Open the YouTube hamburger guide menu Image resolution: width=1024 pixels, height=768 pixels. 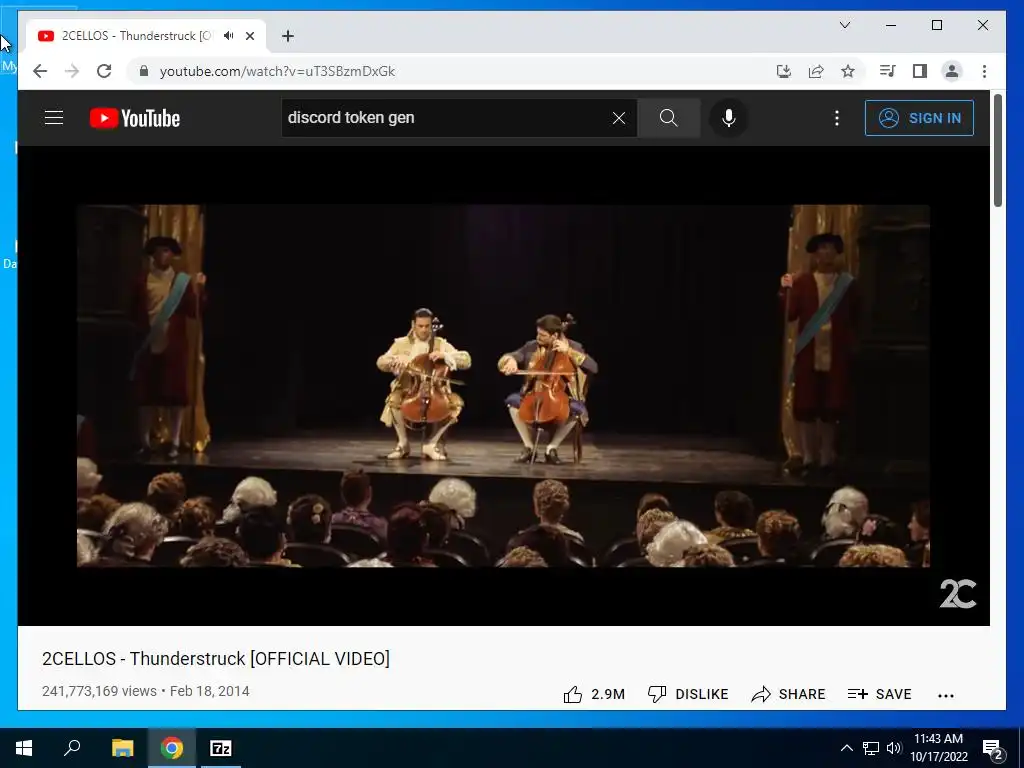point(54,118)
